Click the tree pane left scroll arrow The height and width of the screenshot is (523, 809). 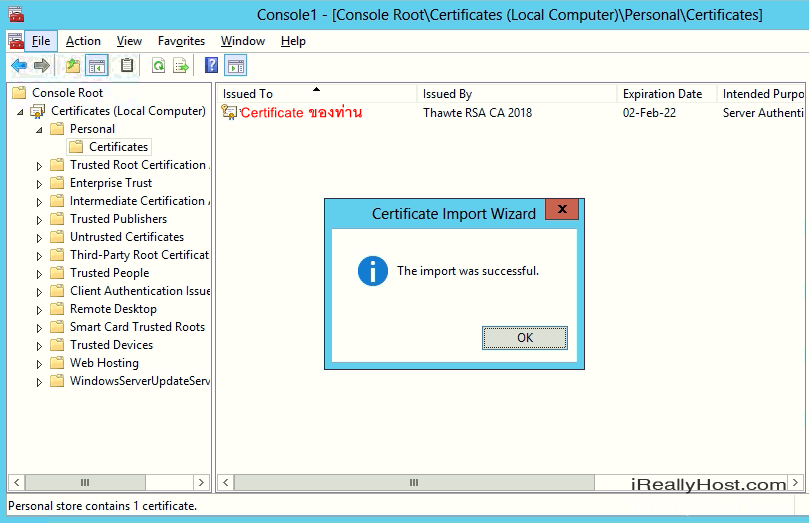click(x=17, y=482)
